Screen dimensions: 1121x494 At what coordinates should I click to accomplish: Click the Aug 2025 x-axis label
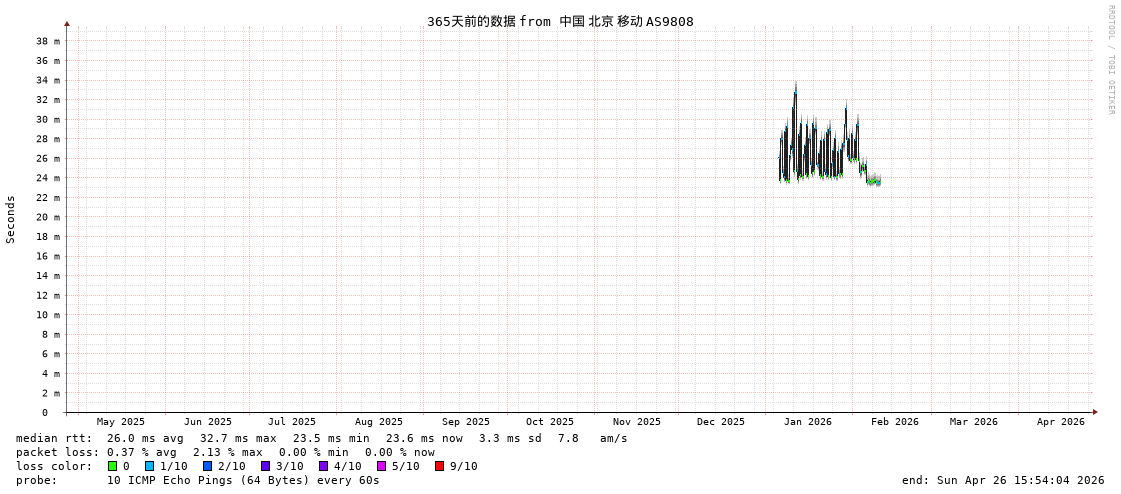(x=378, y=422)
